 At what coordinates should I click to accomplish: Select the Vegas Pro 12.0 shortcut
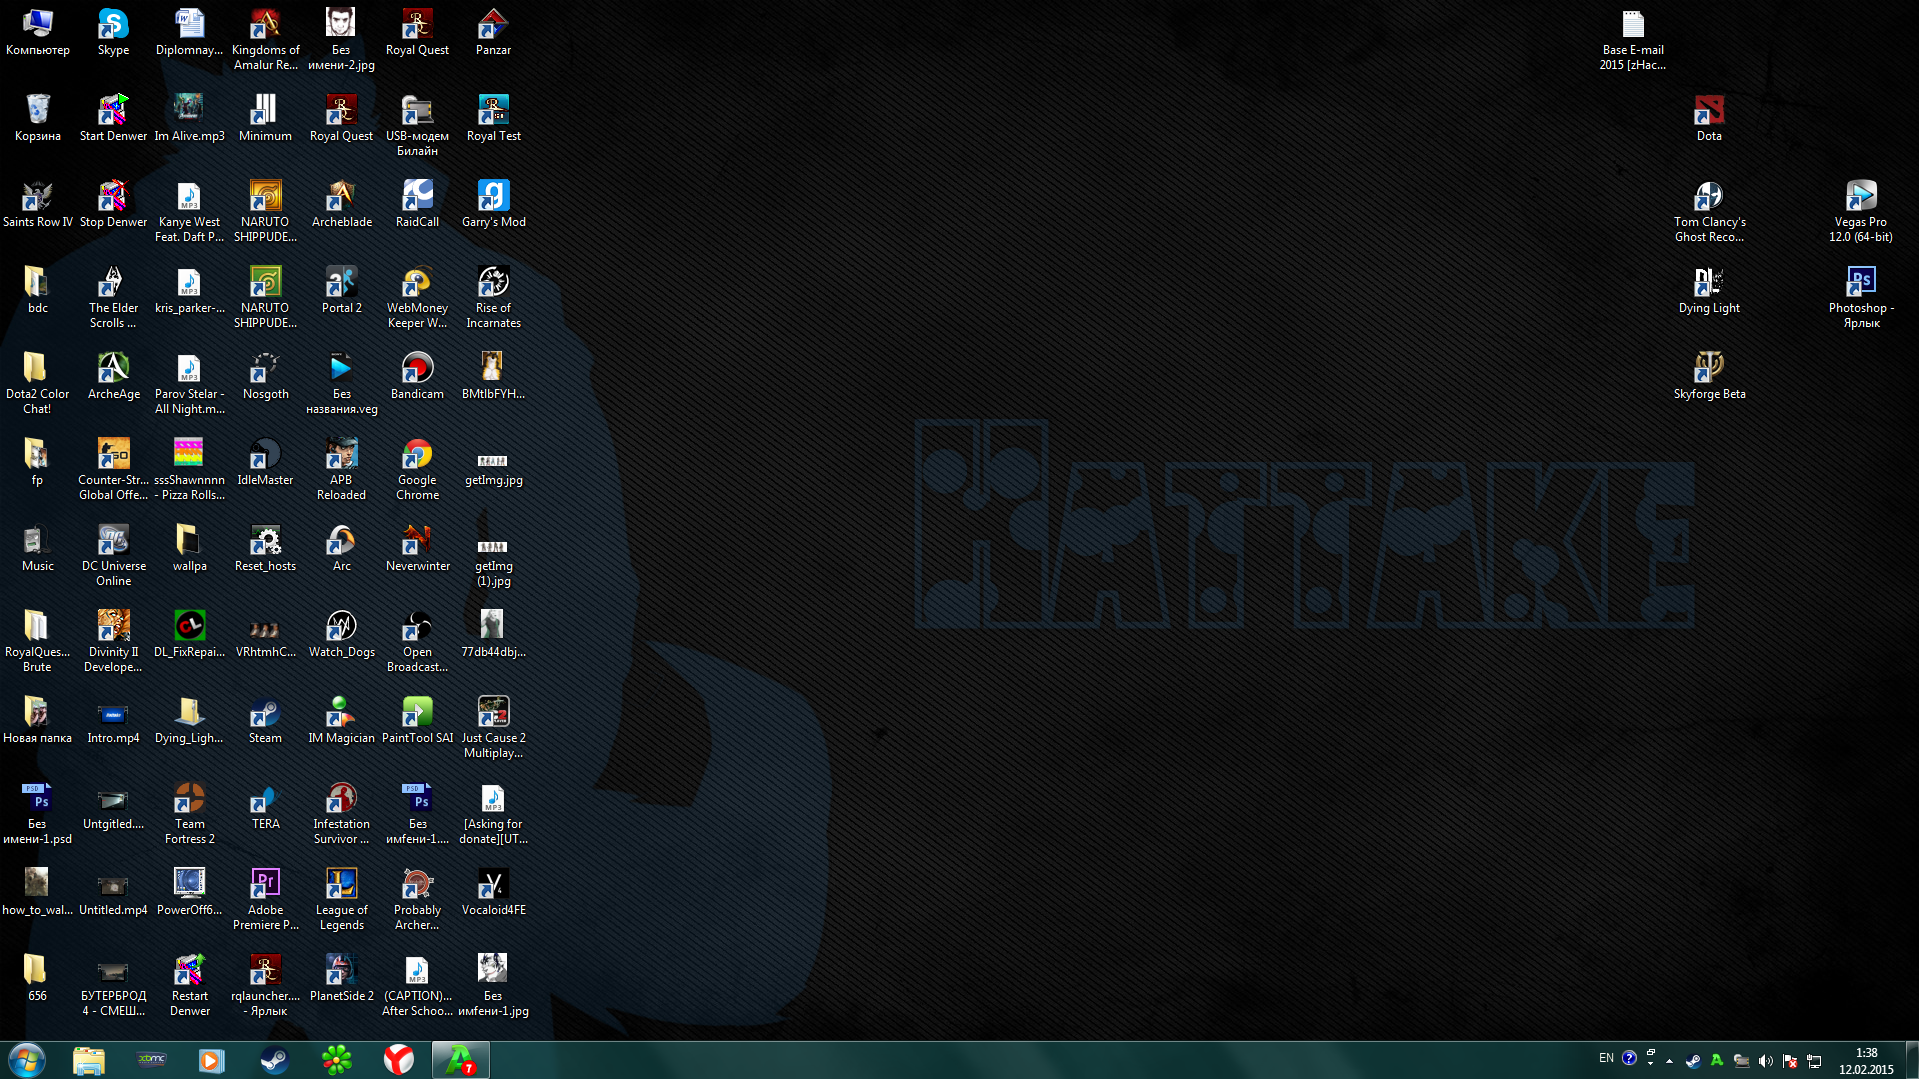pos(1860,198)
